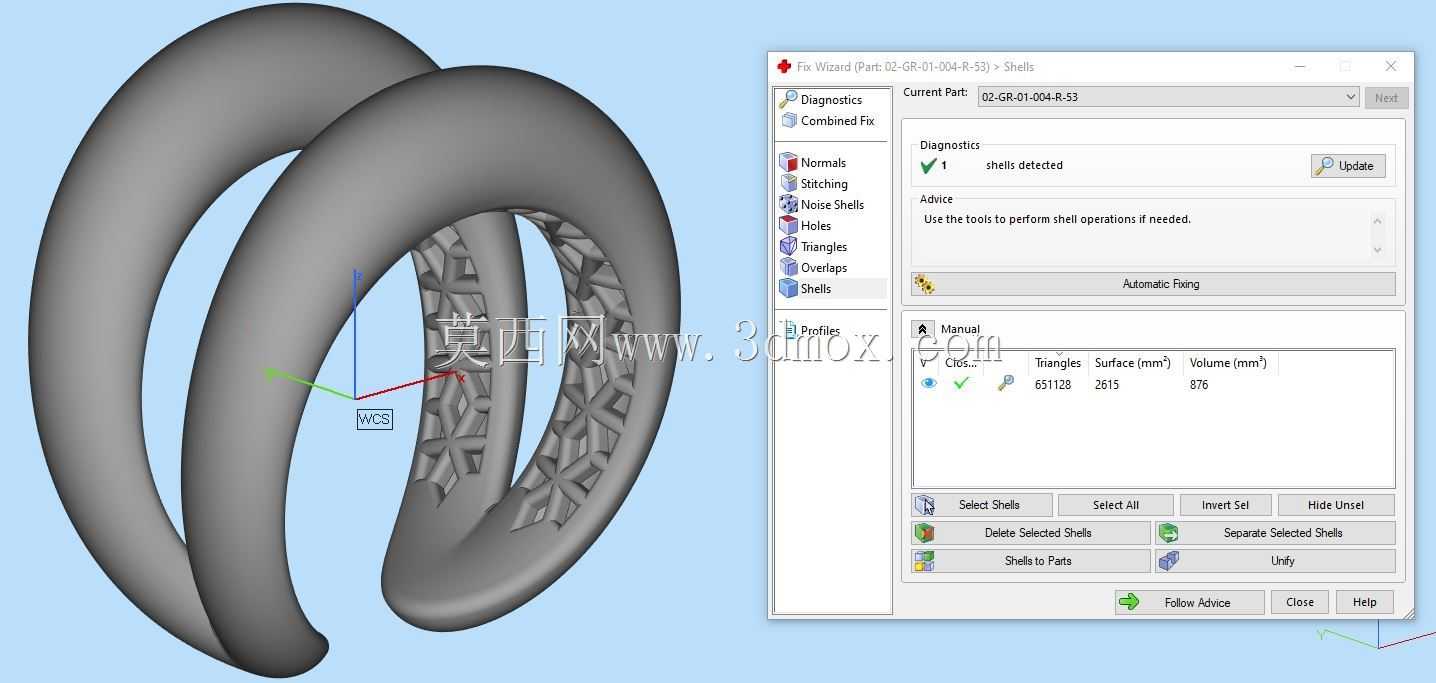Collapse the Manual section

923,329
